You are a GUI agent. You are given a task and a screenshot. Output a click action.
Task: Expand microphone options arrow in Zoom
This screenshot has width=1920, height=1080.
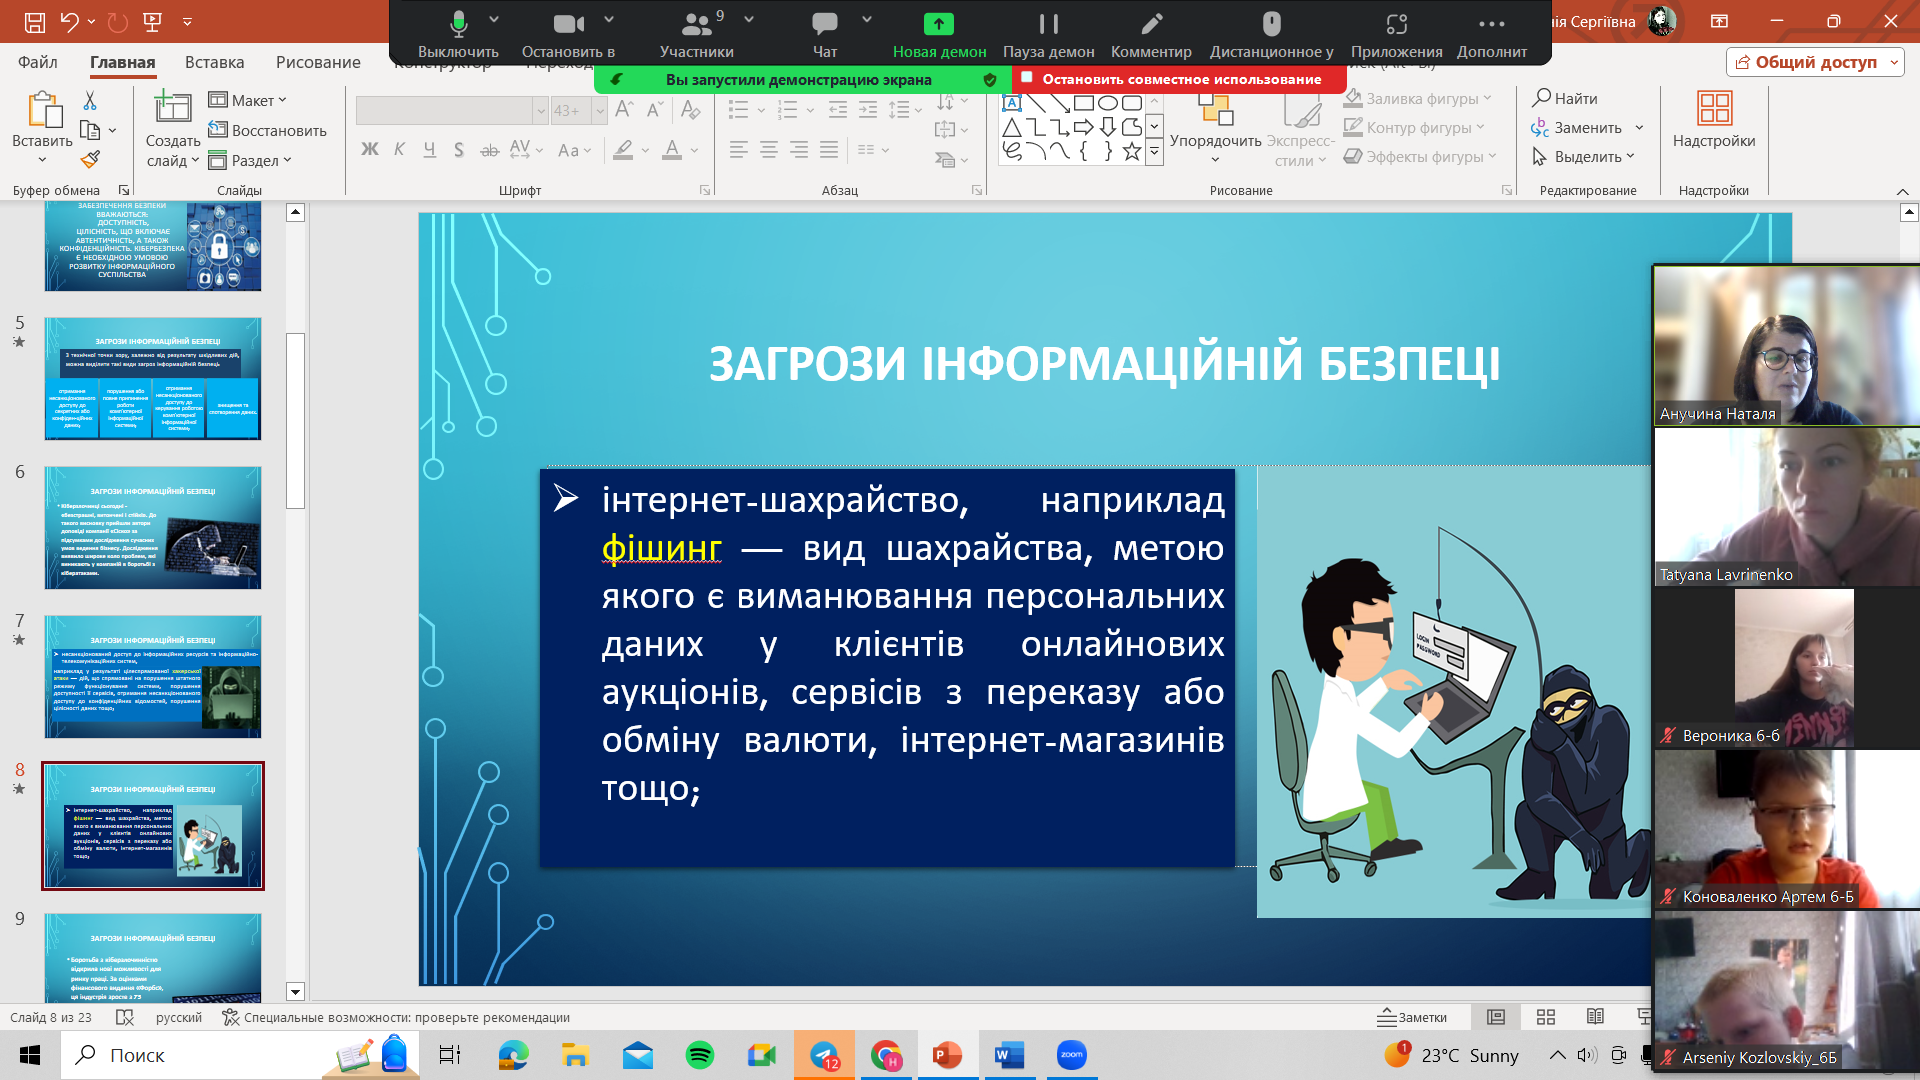(x=494, y=19)
